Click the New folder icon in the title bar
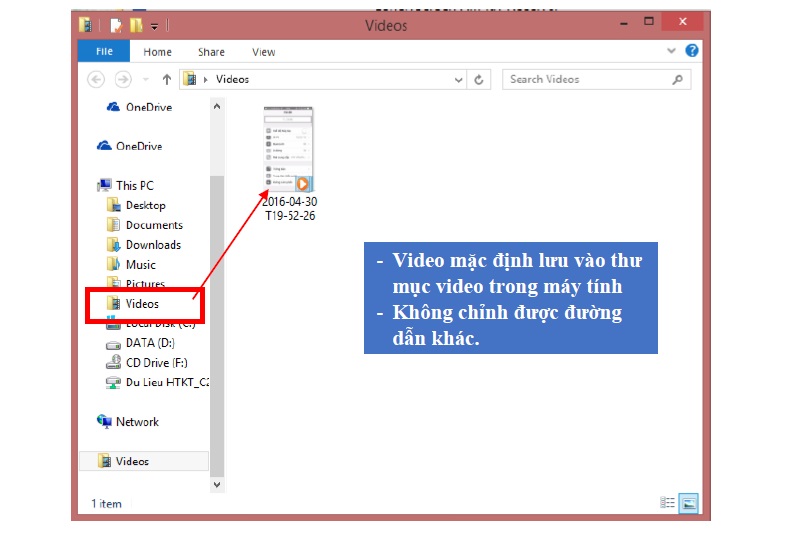Screen dimensions: 801x533 (x=136, y=25)
